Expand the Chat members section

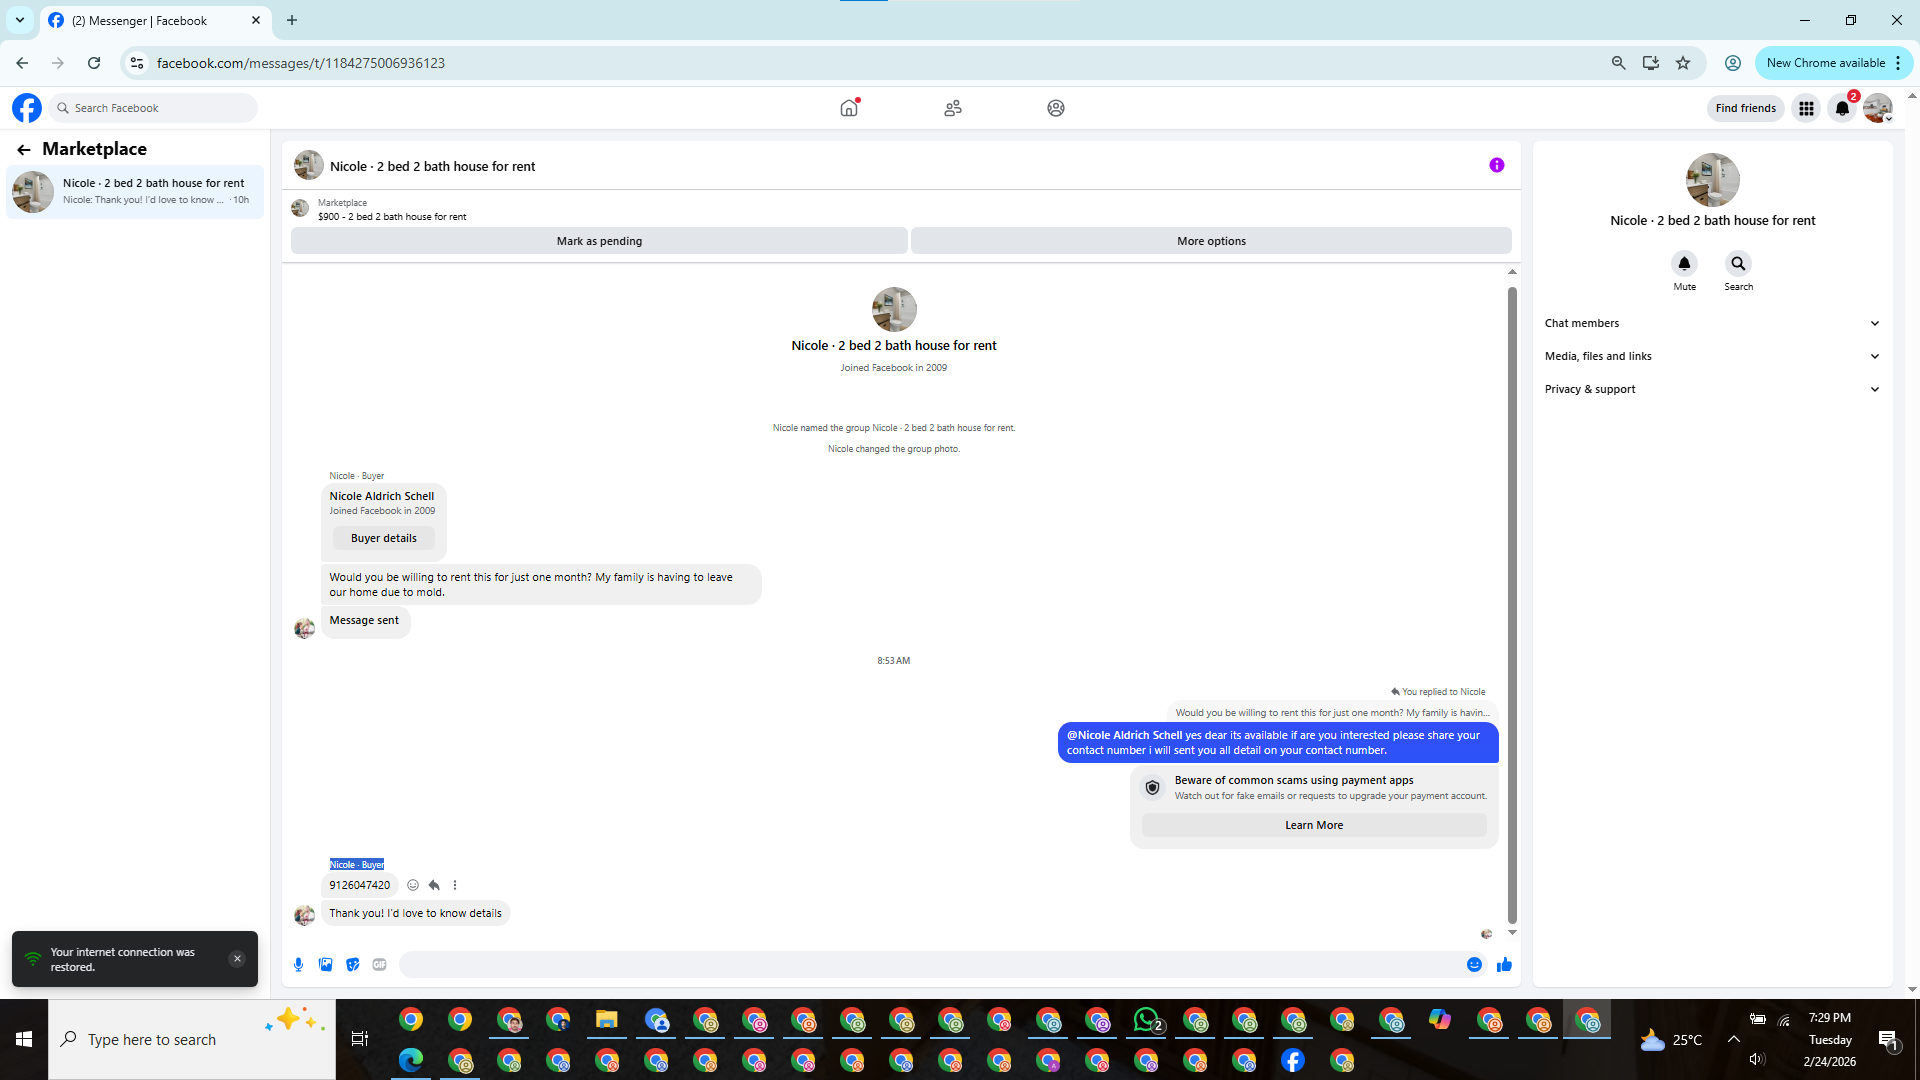click(1712, 323)
